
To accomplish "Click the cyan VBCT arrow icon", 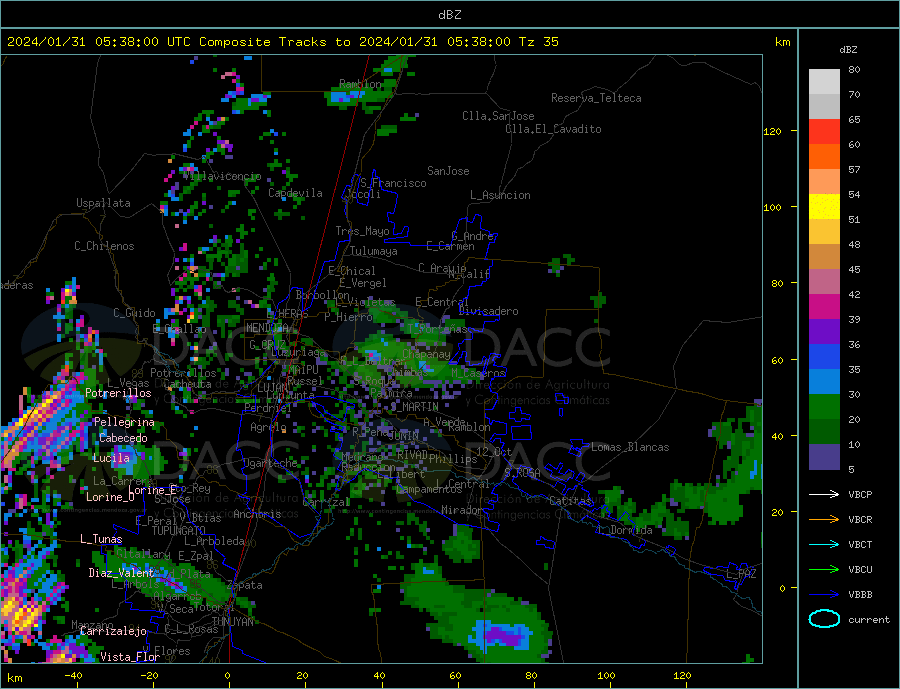I will tap(824, 544).
